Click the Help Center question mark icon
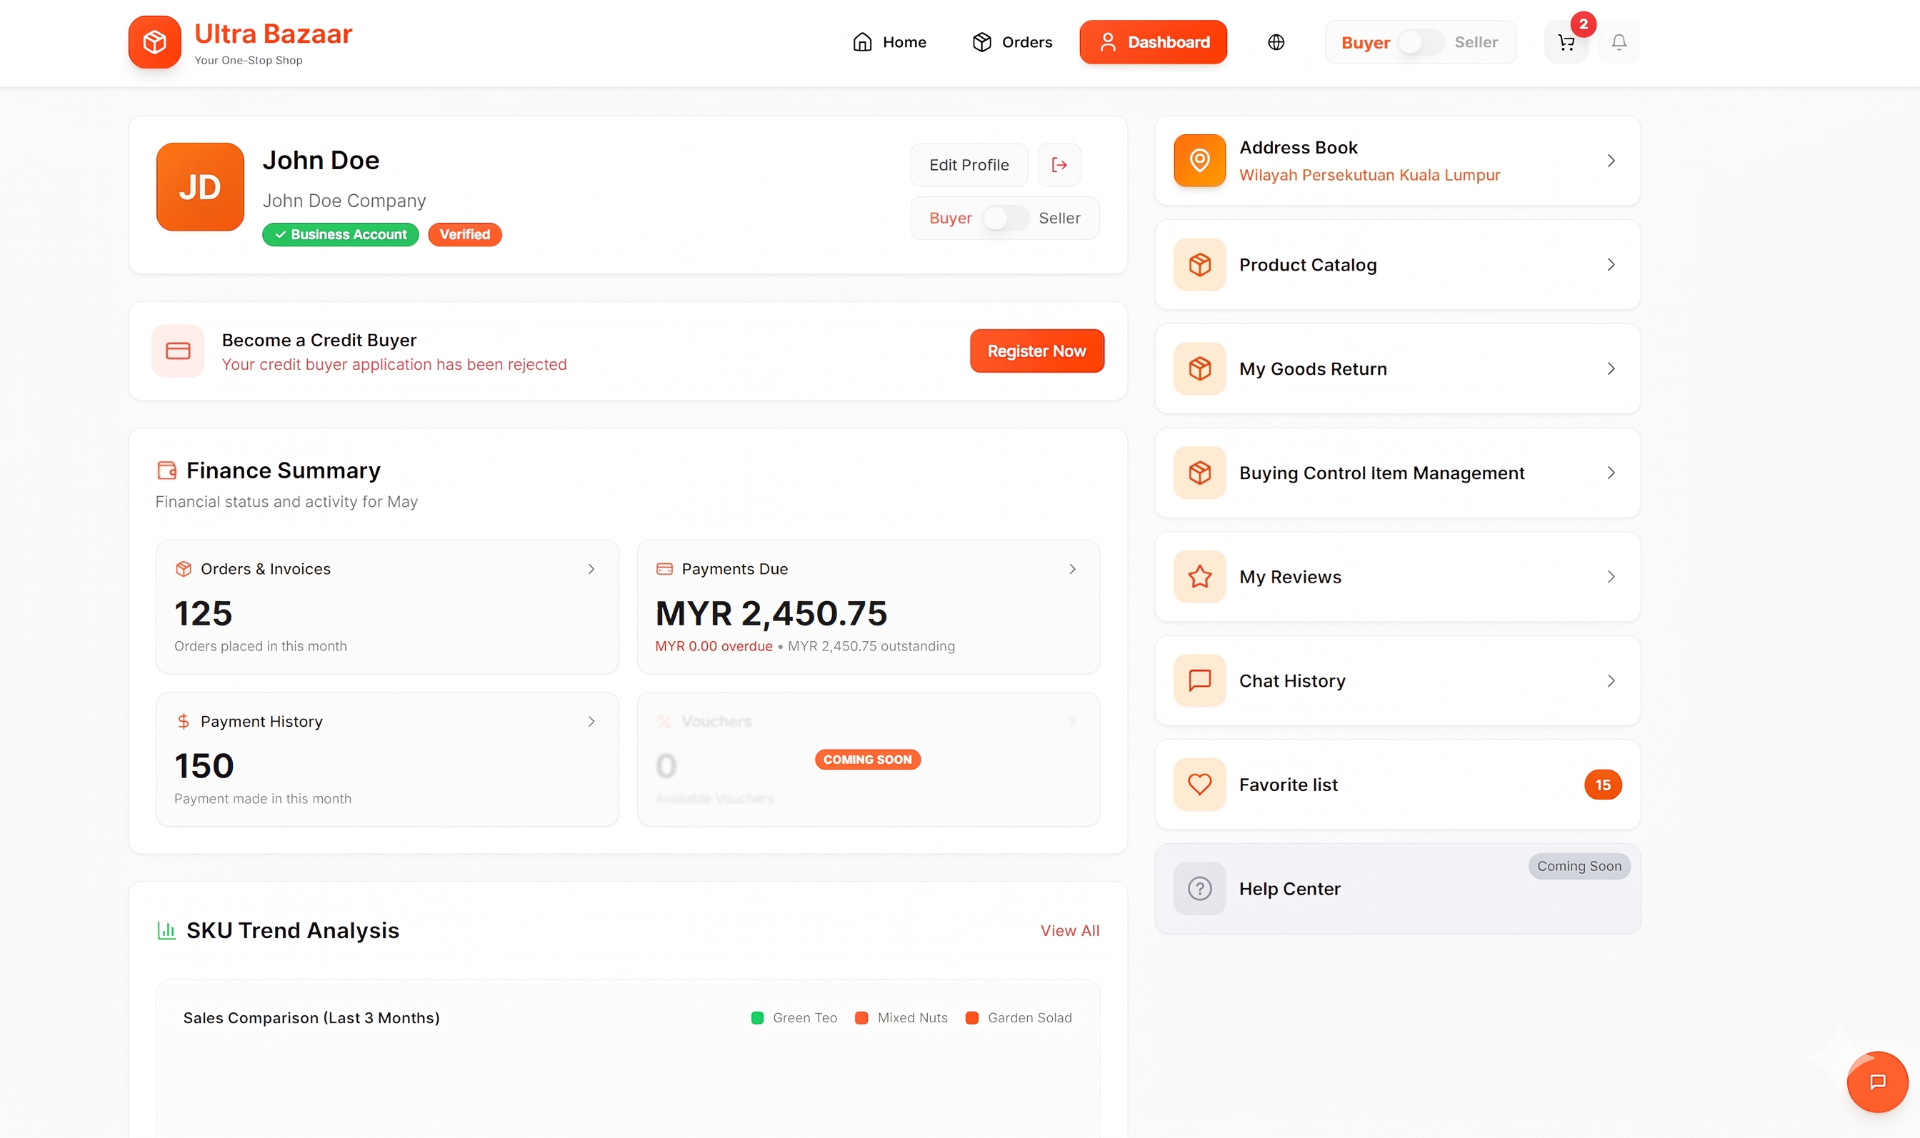 coord(1199,889)
